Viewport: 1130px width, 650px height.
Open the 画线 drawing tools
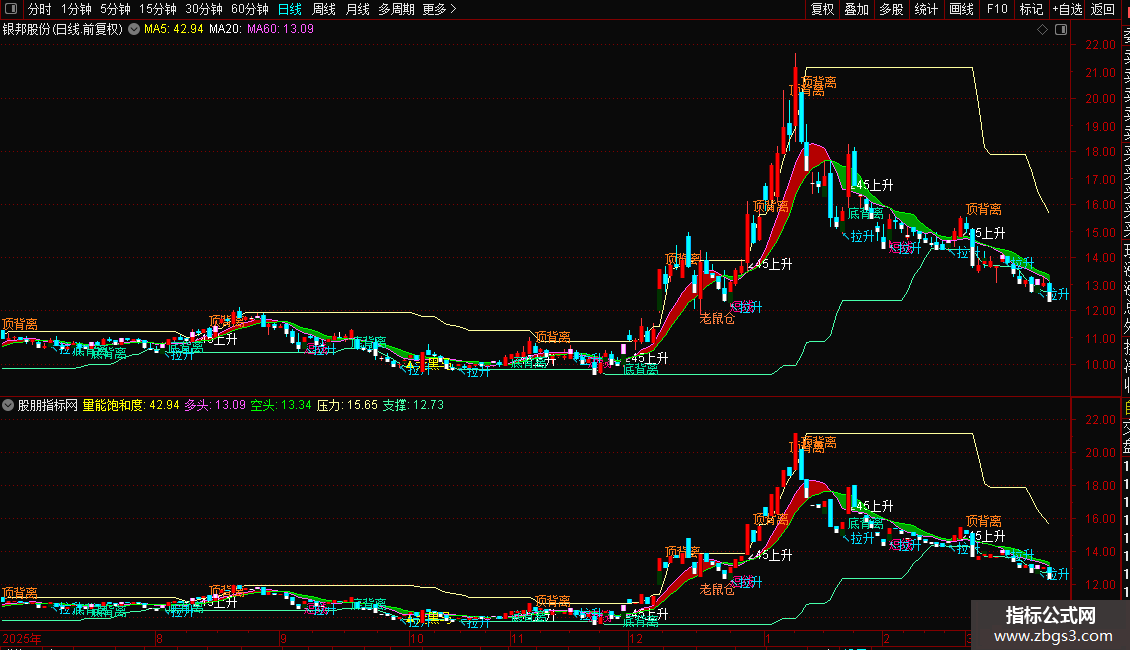pos(961,9)
